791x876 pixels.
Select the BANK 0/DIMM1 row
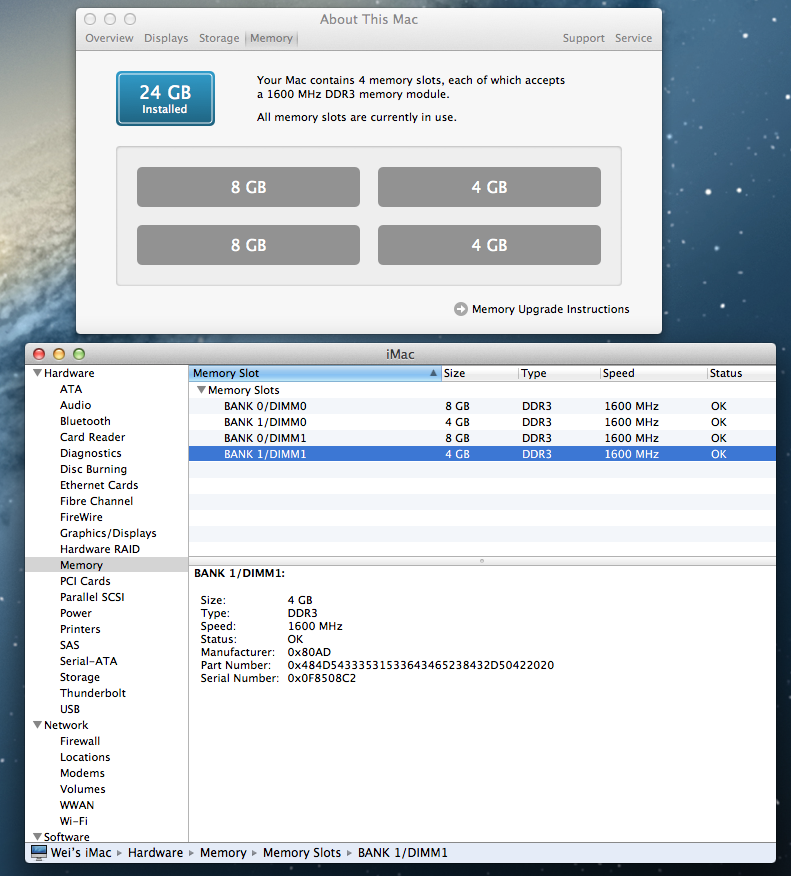pyautogui.click(x=482, y=438)
